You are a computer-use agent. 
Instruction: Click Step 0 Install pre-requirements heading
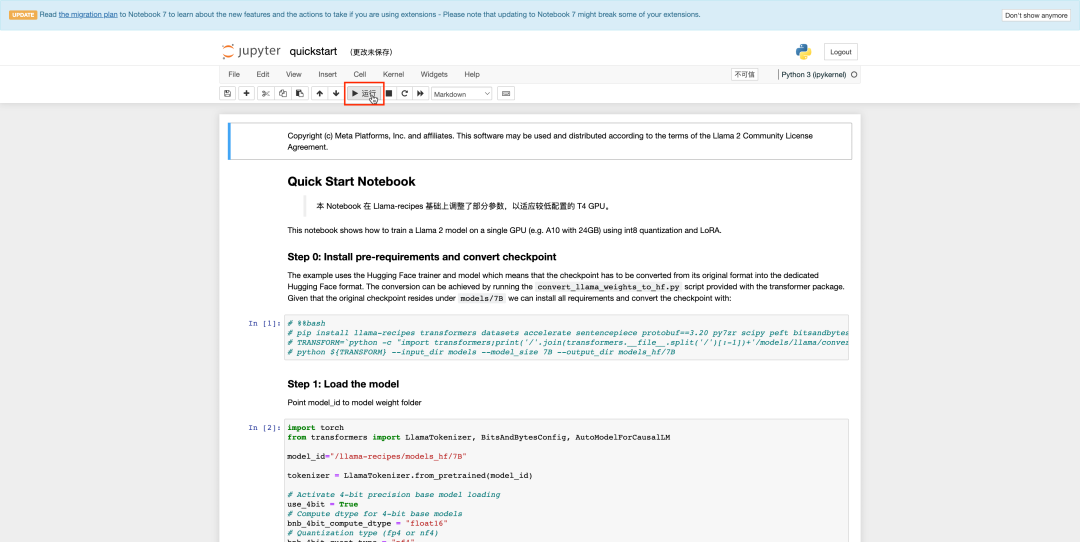422,257
